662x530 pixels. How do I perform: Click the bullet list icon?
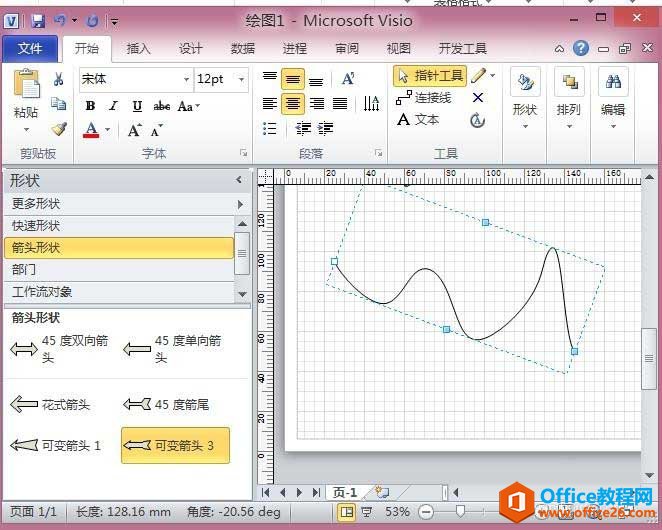(270, 128)
